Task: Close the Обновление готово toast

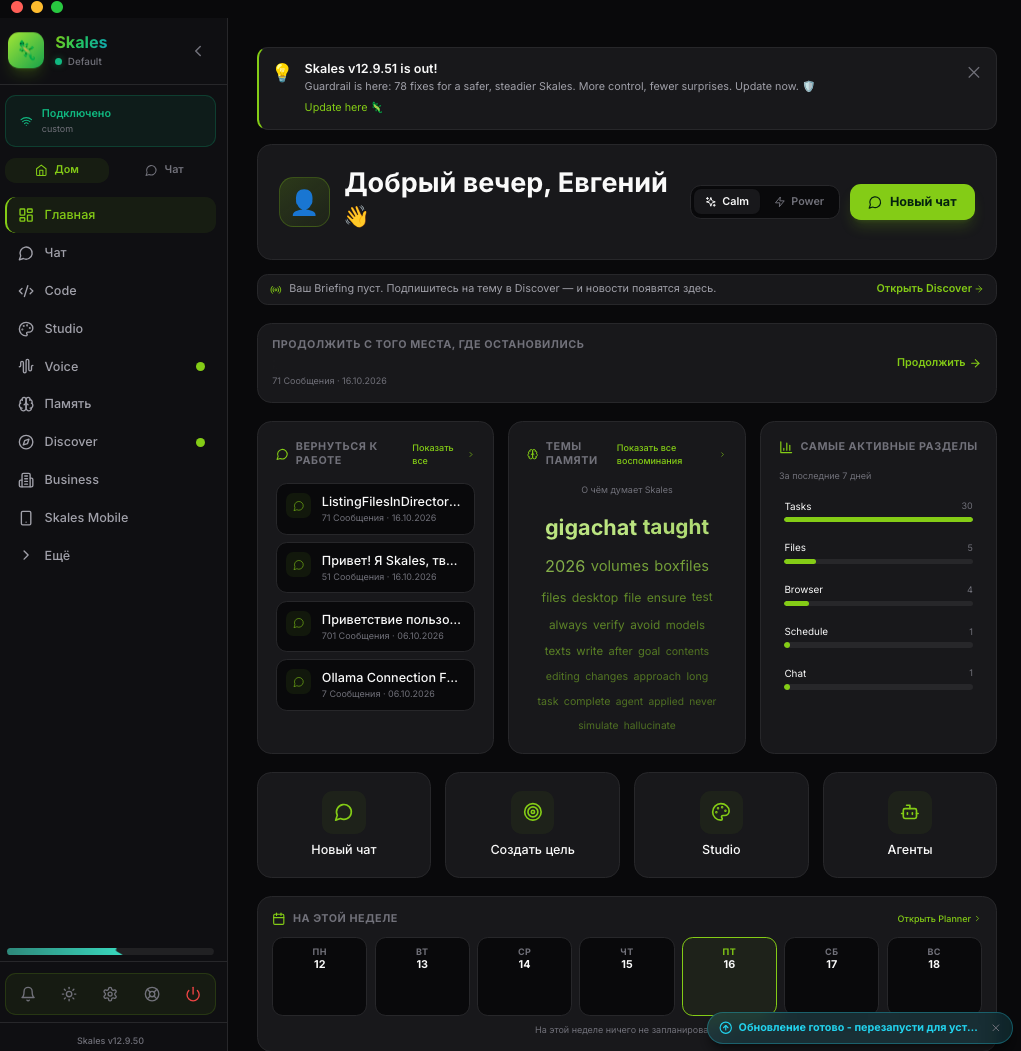Action: pyautogui.click(x=996, y=1028)
